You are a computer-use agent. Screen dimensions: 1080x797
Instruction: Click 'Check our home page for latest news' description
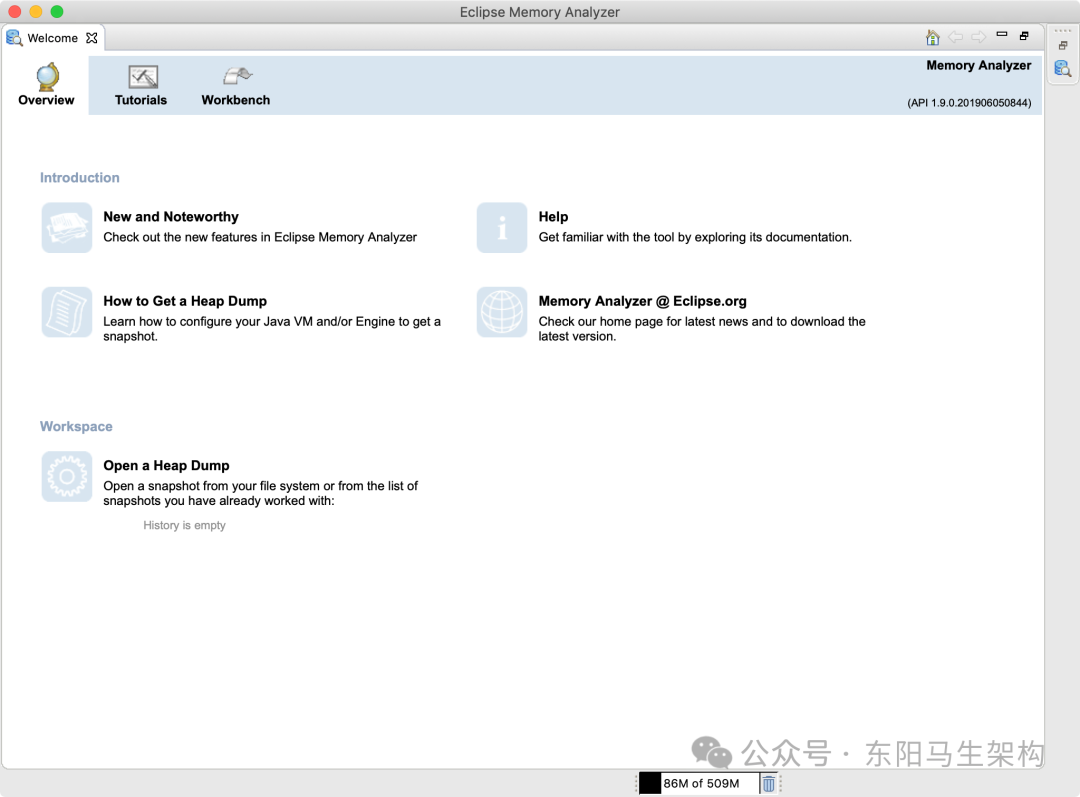tap(702, 329)
